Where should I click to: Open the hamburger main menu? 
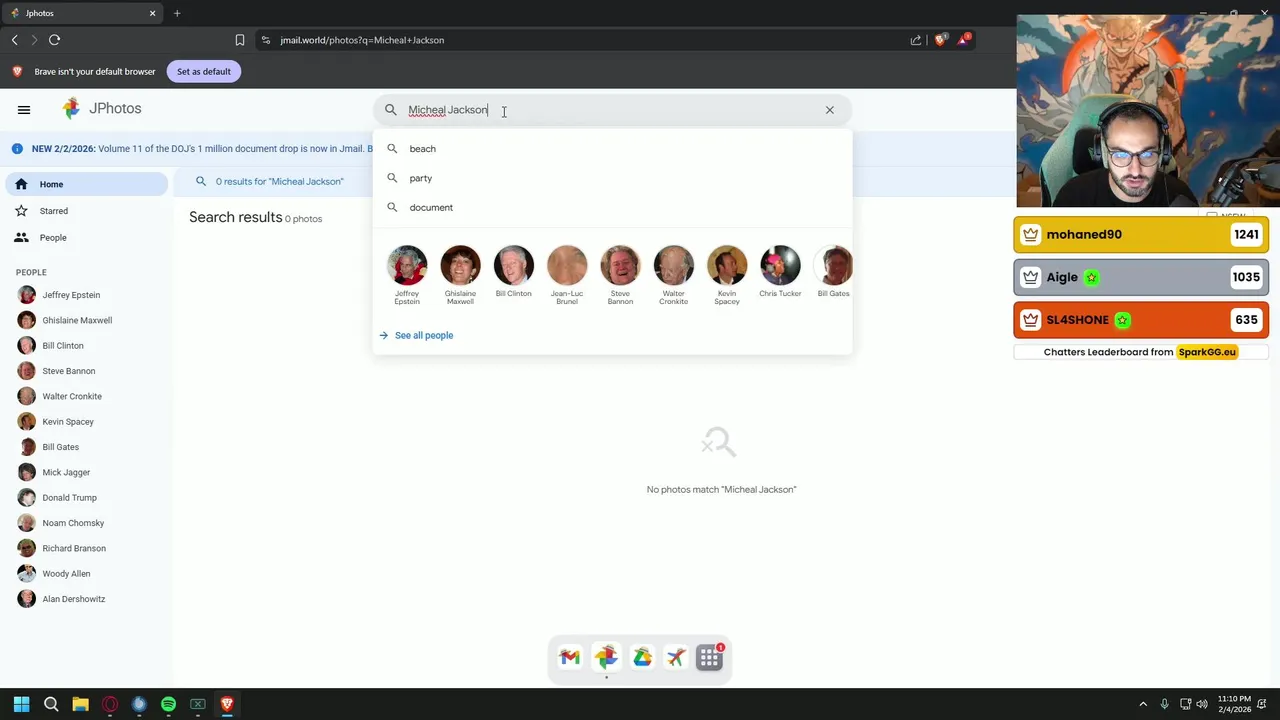[x=24, y=110]
